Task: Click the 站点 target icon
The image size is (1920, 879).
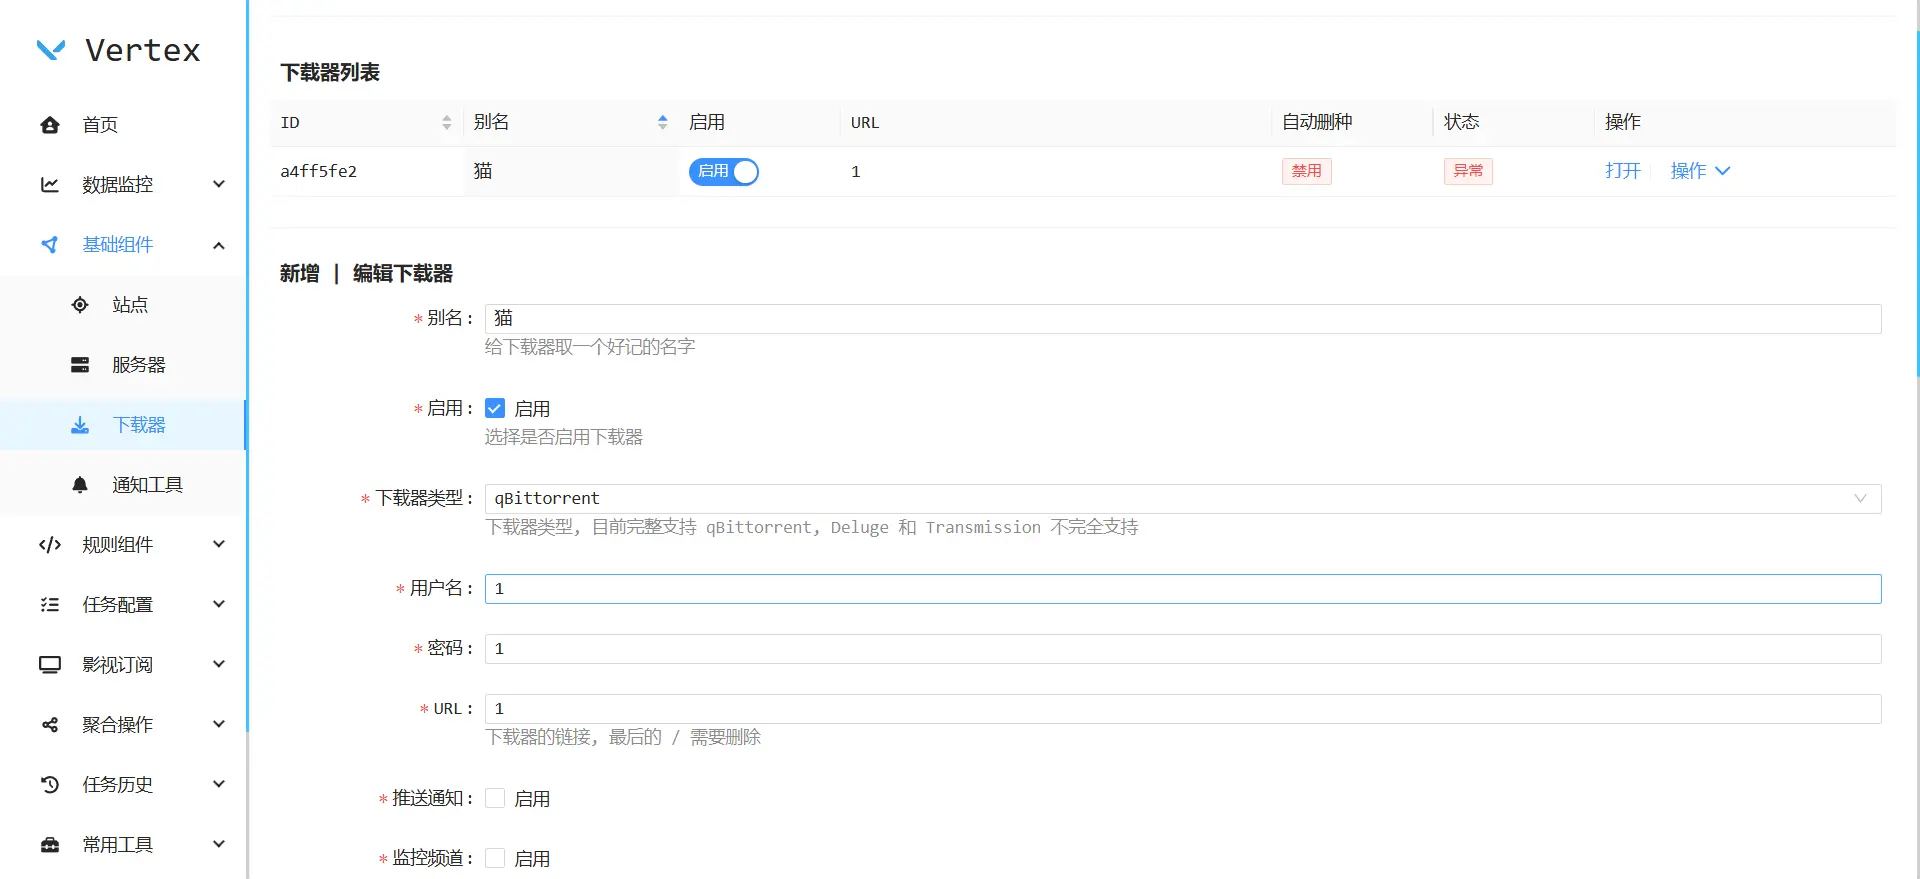Action: click(80, 305)
